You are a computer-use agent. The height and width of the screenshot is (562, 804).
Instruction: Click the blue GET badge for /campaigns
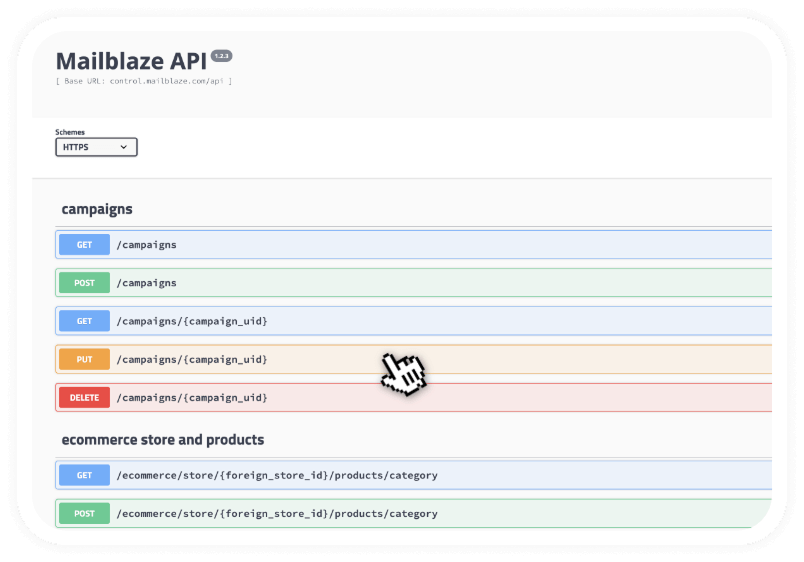85,245
